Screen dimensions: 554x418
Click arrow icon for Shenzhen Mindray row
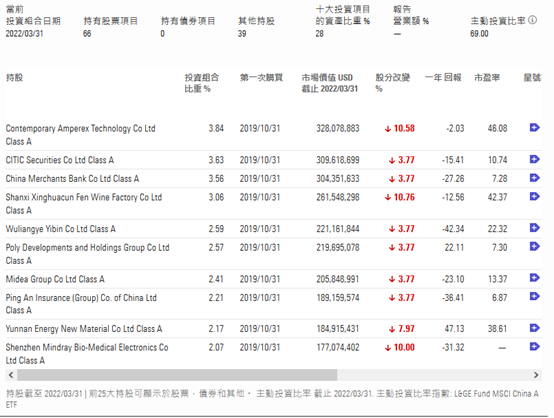tap(535, 347)
